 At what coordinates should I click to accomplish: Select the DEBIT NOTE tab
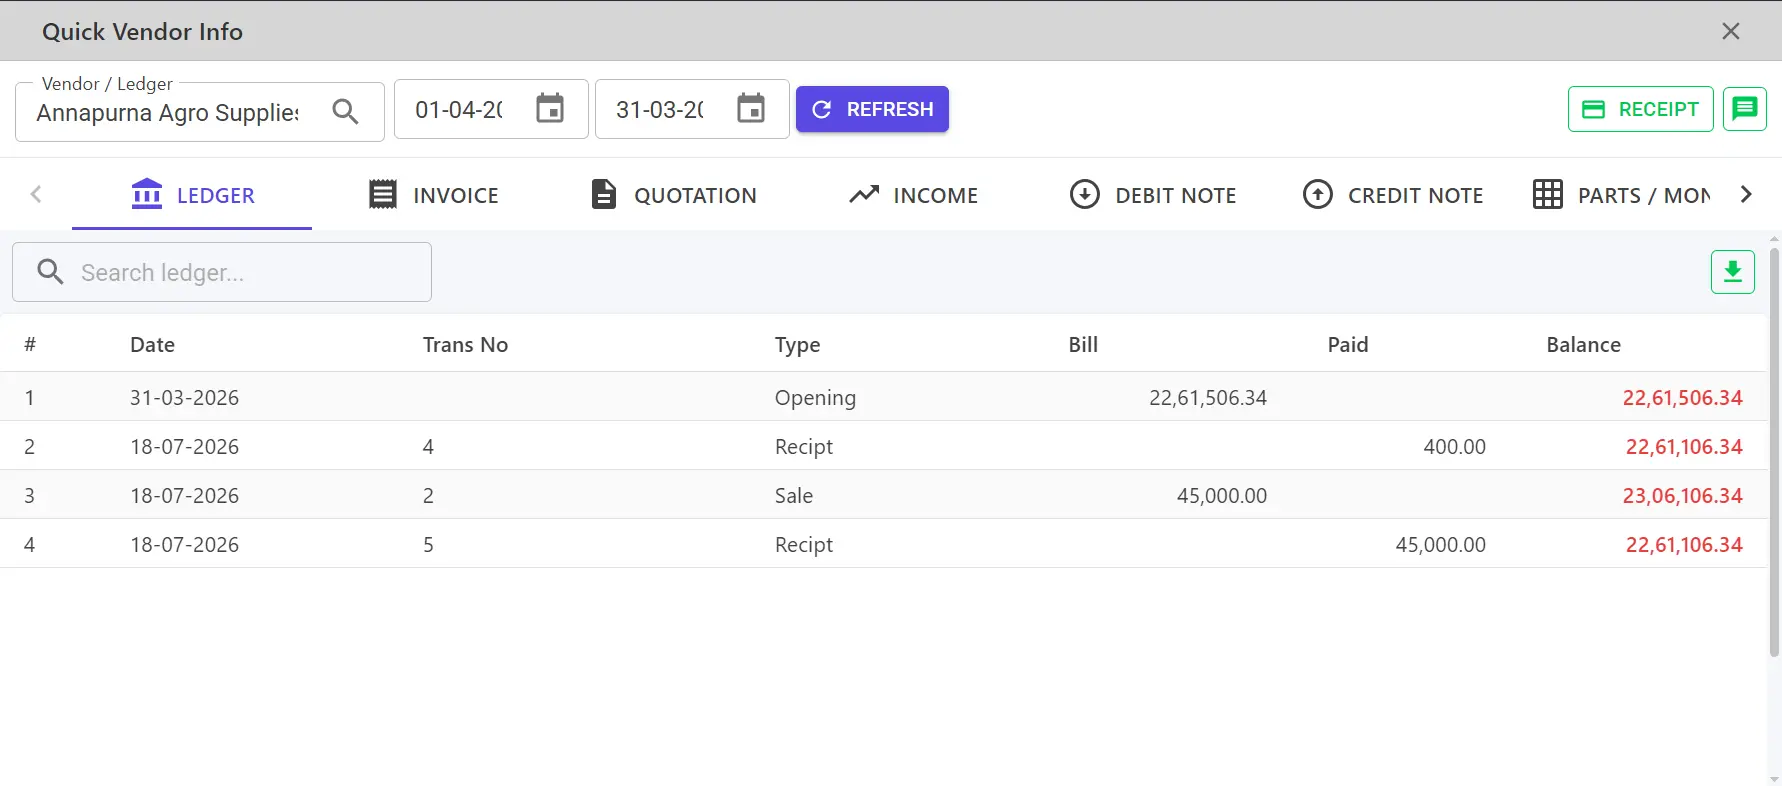[1153, 195]
